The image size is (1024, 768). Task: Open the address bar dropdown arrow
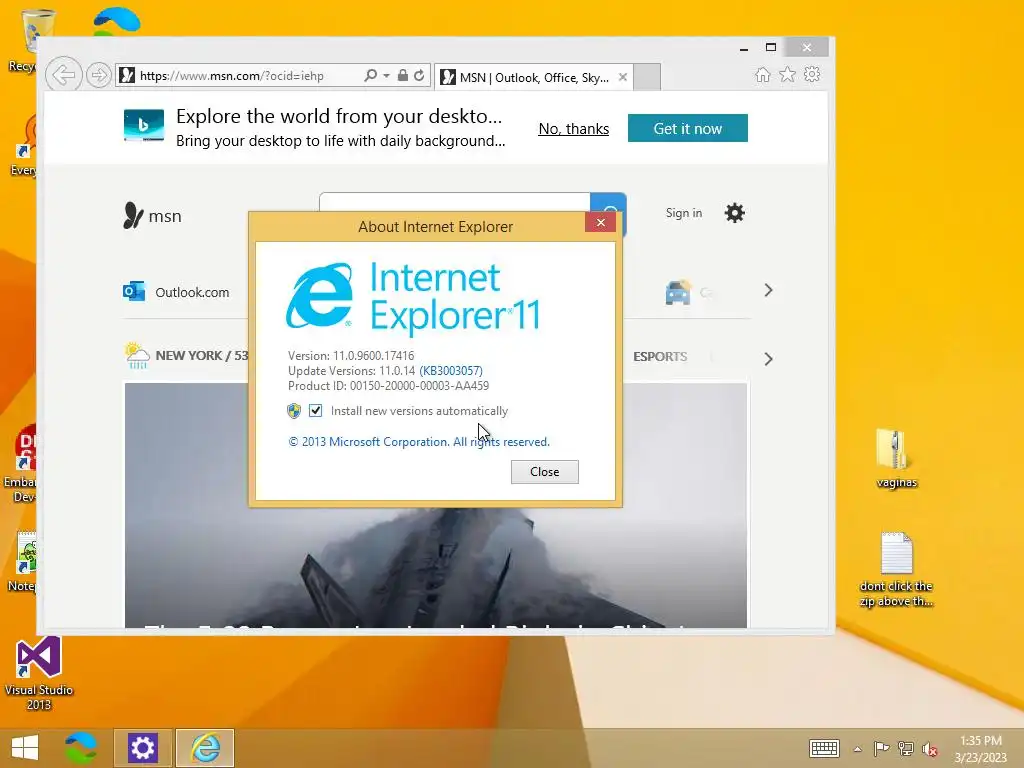[387, 76]
